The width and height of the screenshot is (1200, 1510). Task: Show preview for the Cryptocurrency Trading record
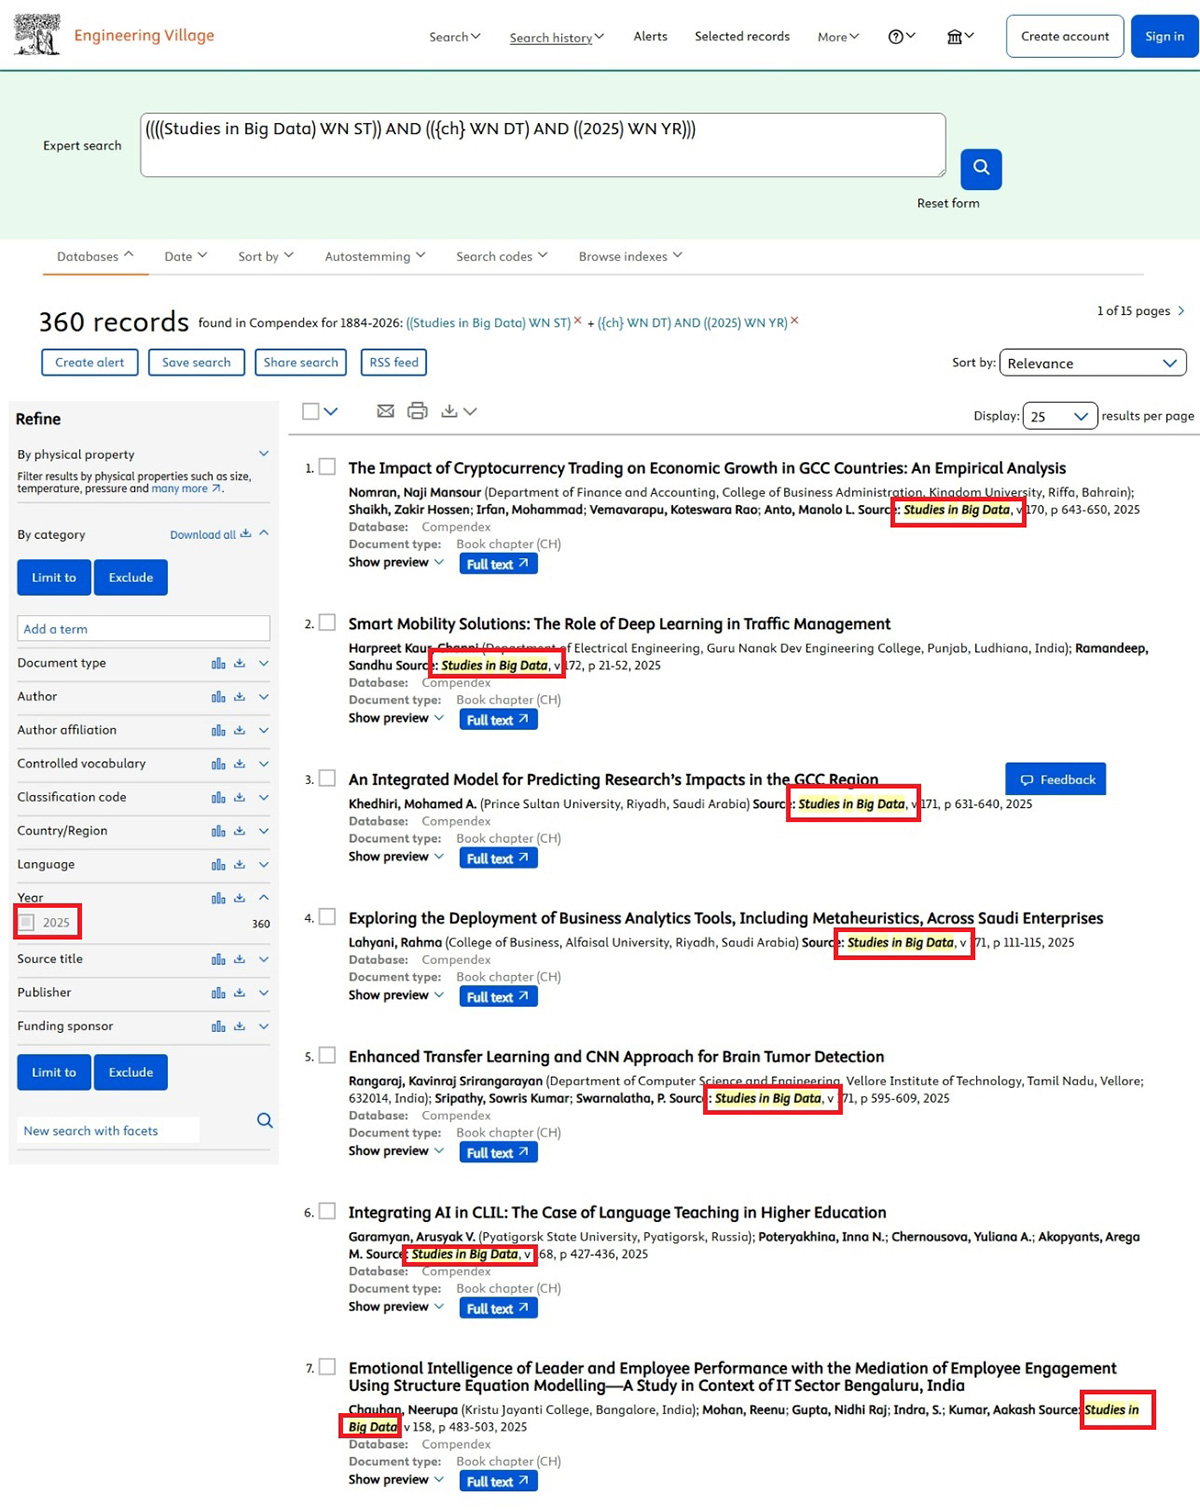(x=396, y=563)
